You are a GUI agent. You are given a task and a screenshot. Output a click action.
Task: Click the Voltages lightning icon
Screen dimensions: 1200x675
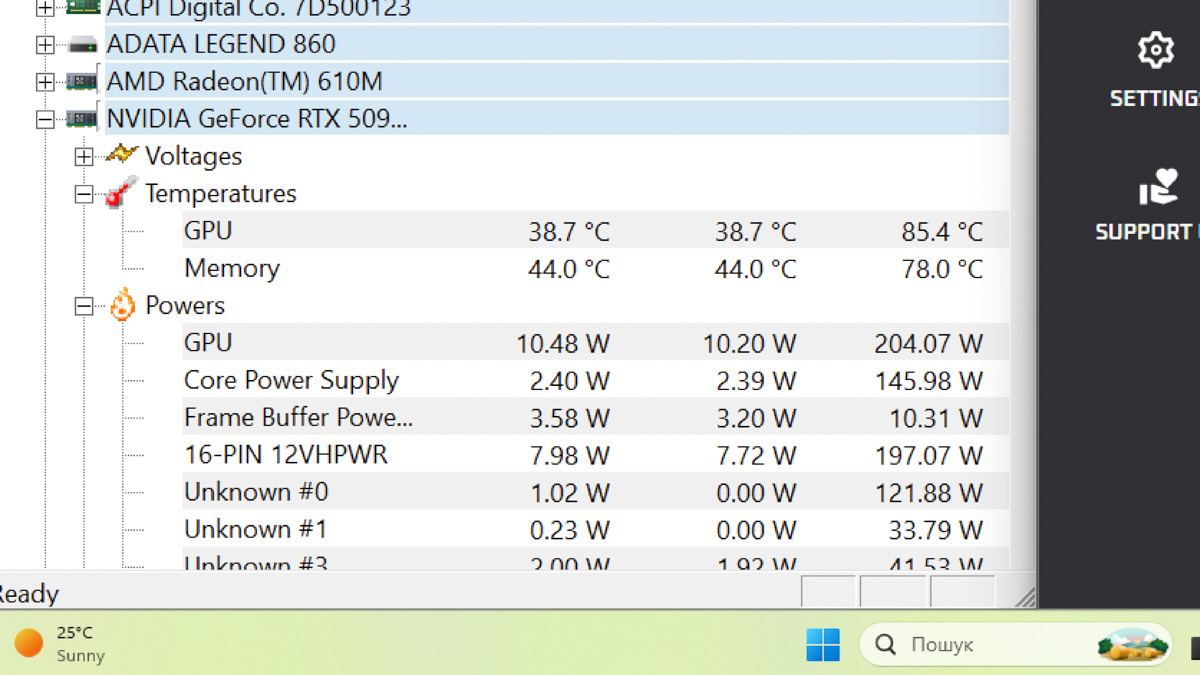[121, 155]
